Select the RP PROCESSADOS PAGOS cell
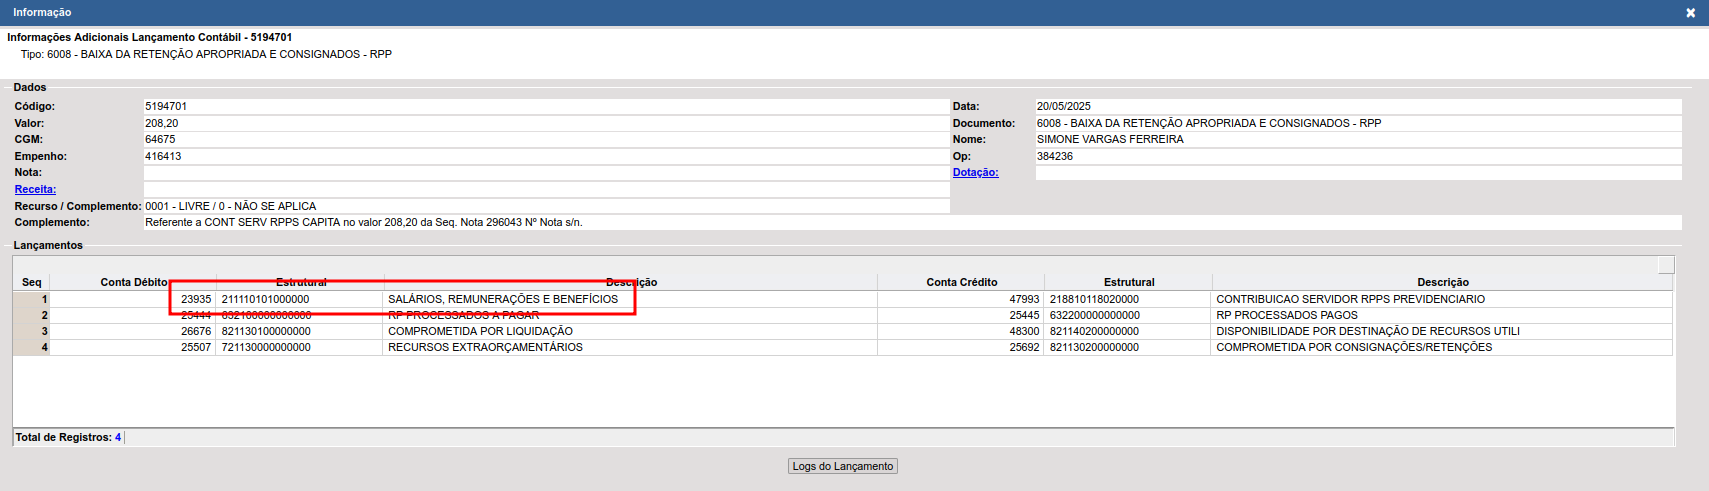The height and width of the screenshot is (491, 1709). pyautogui.click(x=1286, y=315)
